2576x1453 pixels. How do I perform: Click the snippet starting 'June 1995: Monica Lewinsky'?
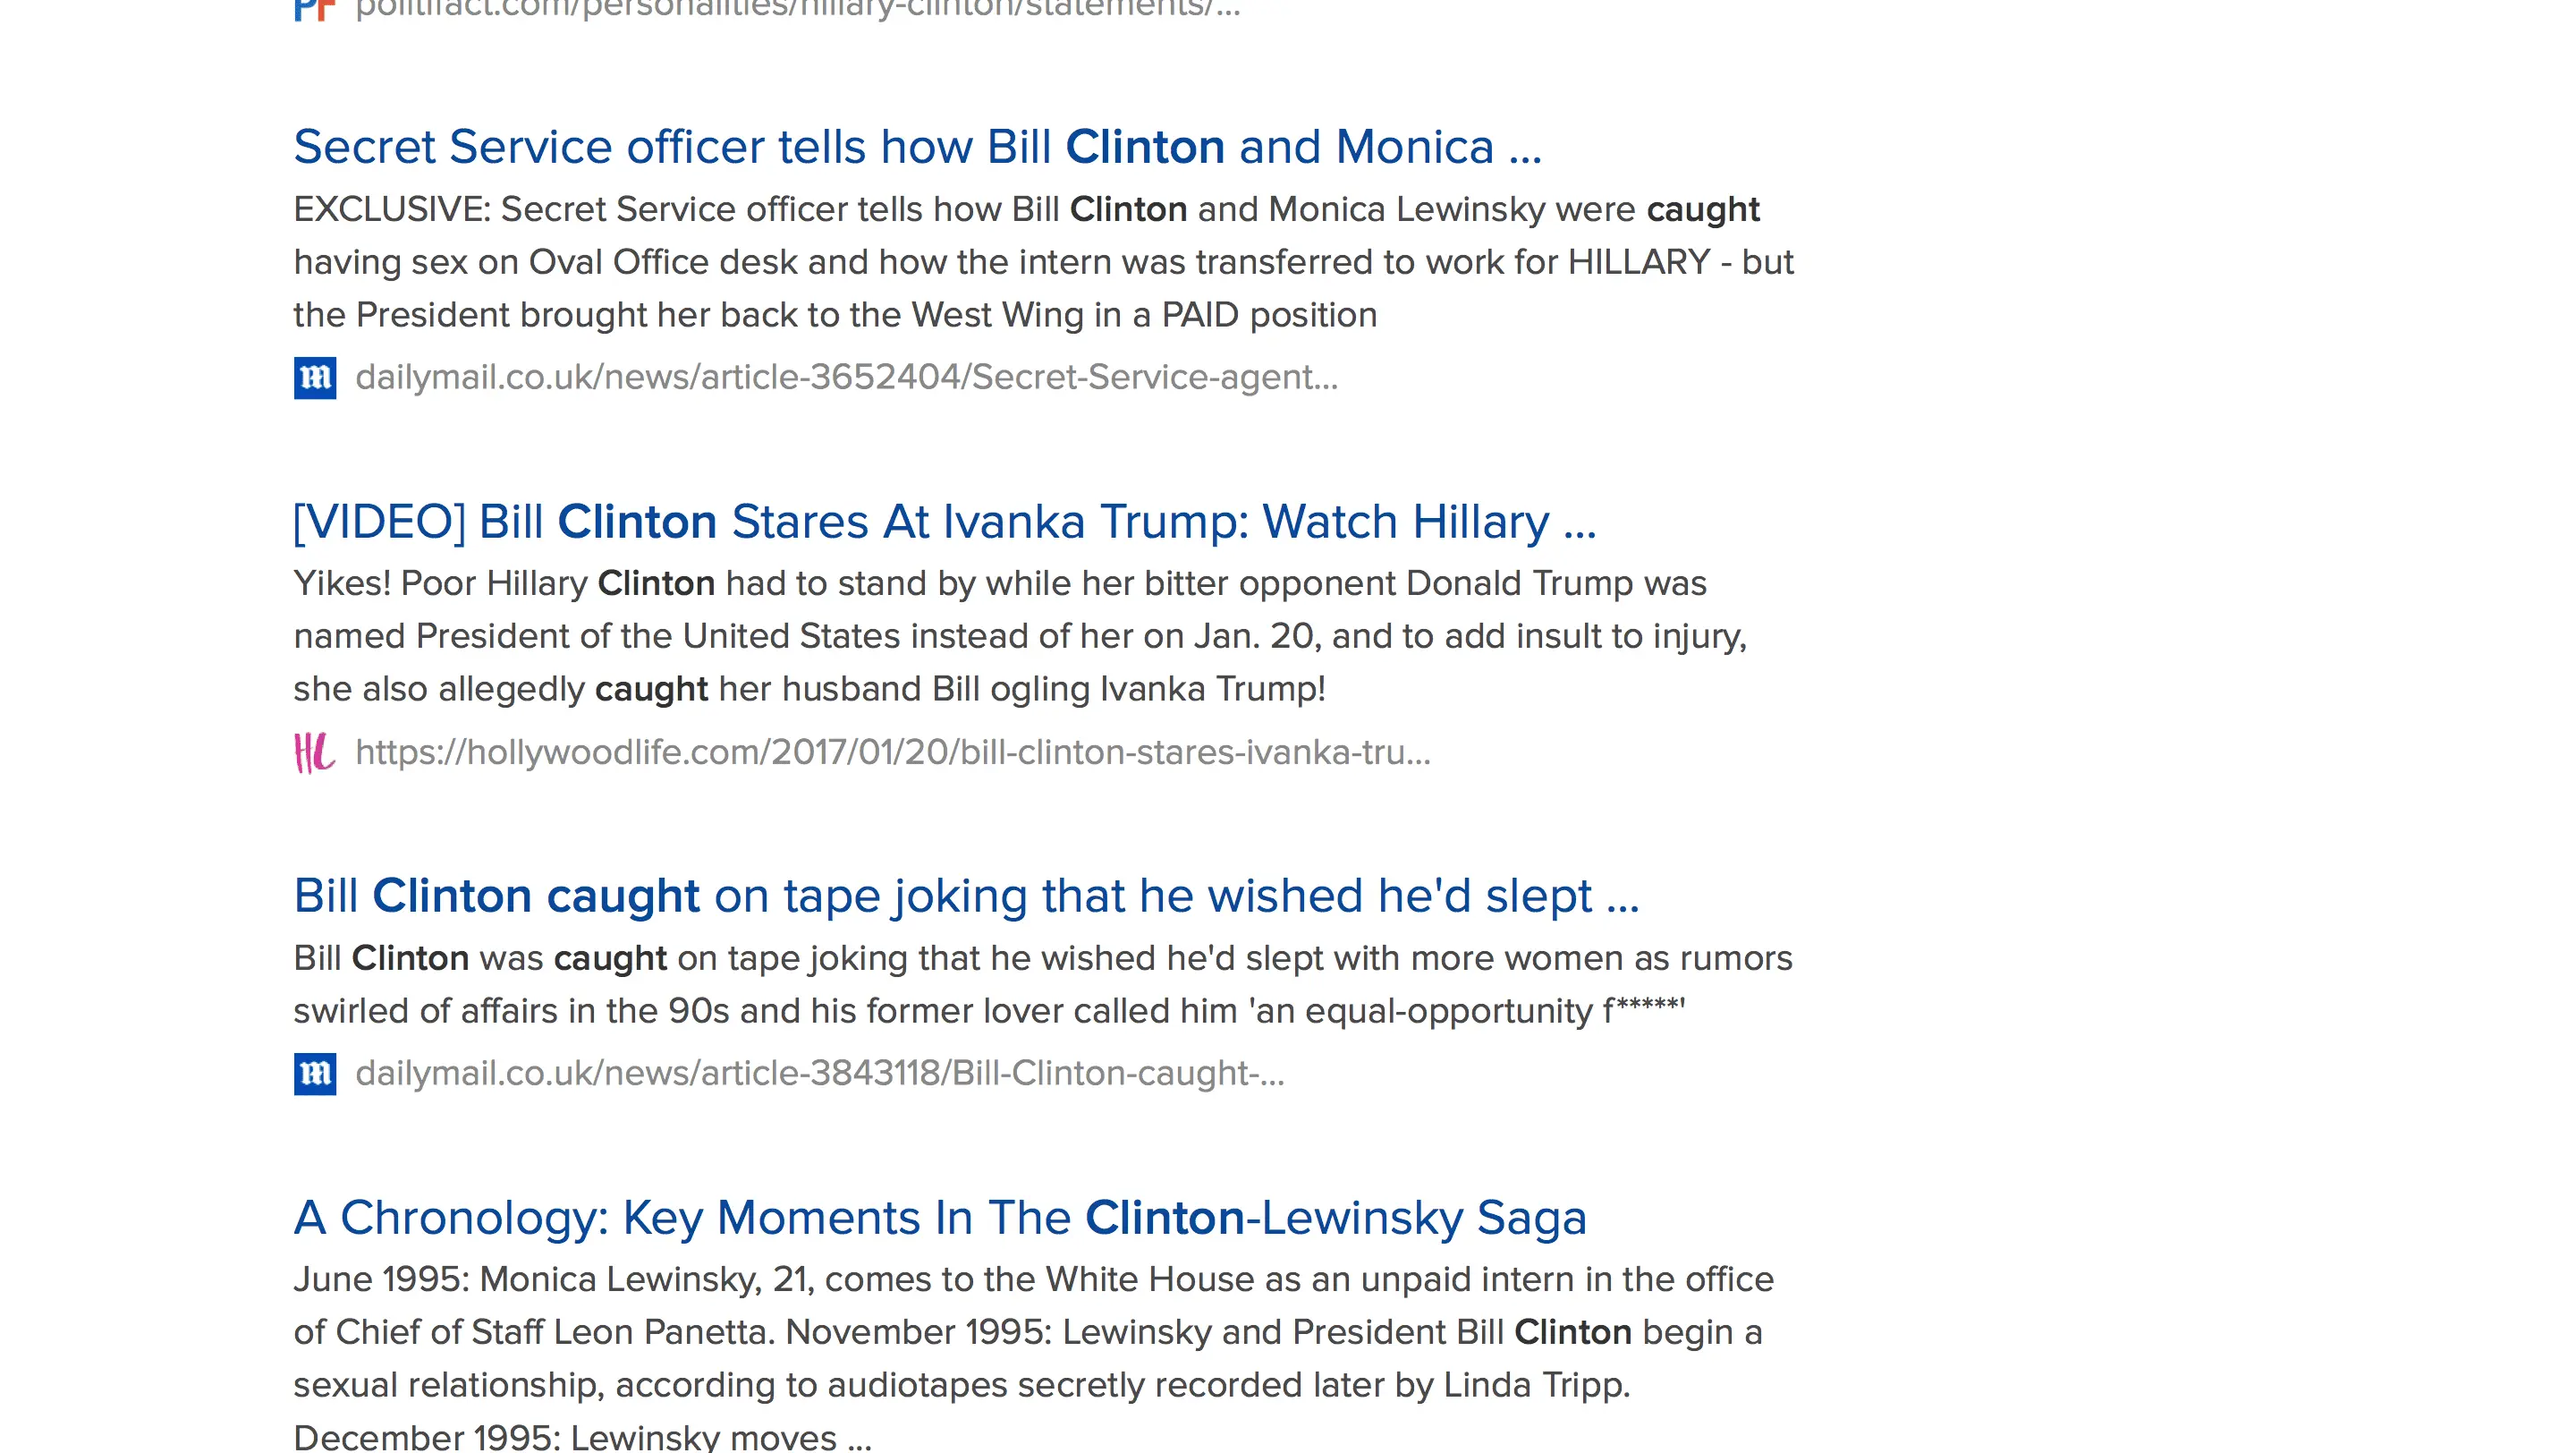pyautogui.click(x=1032, y=1332)
